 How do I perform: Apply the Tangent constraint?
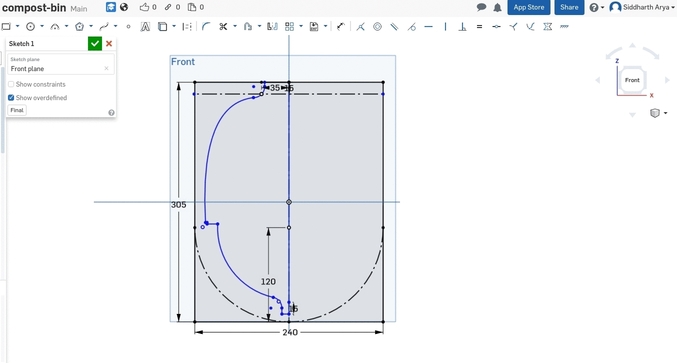point(411,27)
